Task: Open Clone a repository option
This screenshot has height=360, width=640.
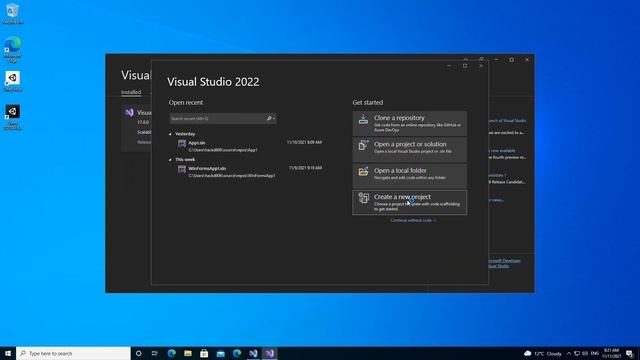Action: pyautogui.click(x=410, y=123)
